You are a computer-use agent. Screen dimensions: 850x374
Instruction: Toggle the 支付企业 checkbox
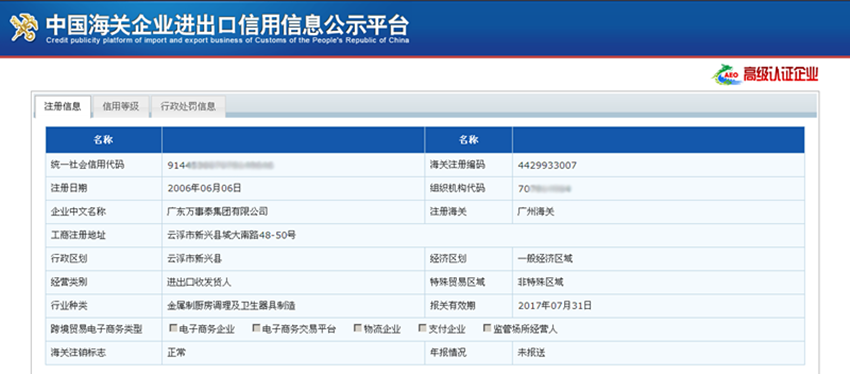pyautogui.click(x=423, y=328)
